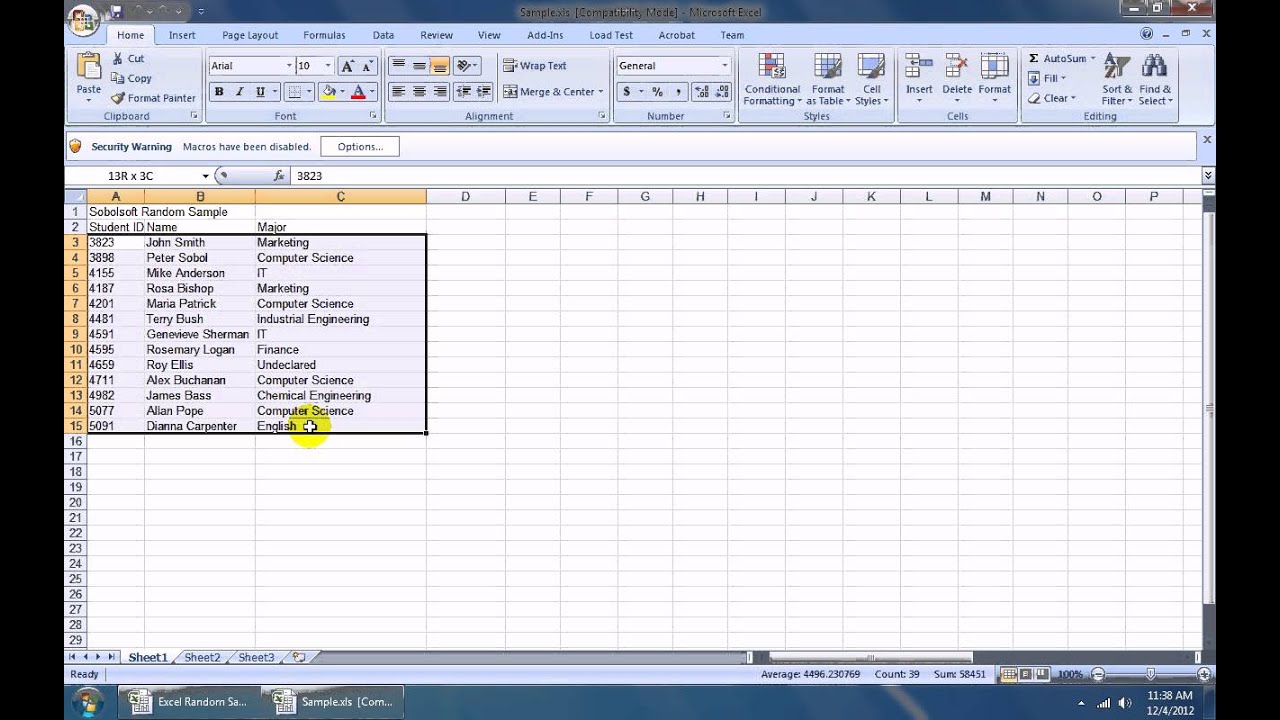Viewport: 1280px width, 720px height.
Task: Expand the General number format dropdown
Action: point(725,66)
